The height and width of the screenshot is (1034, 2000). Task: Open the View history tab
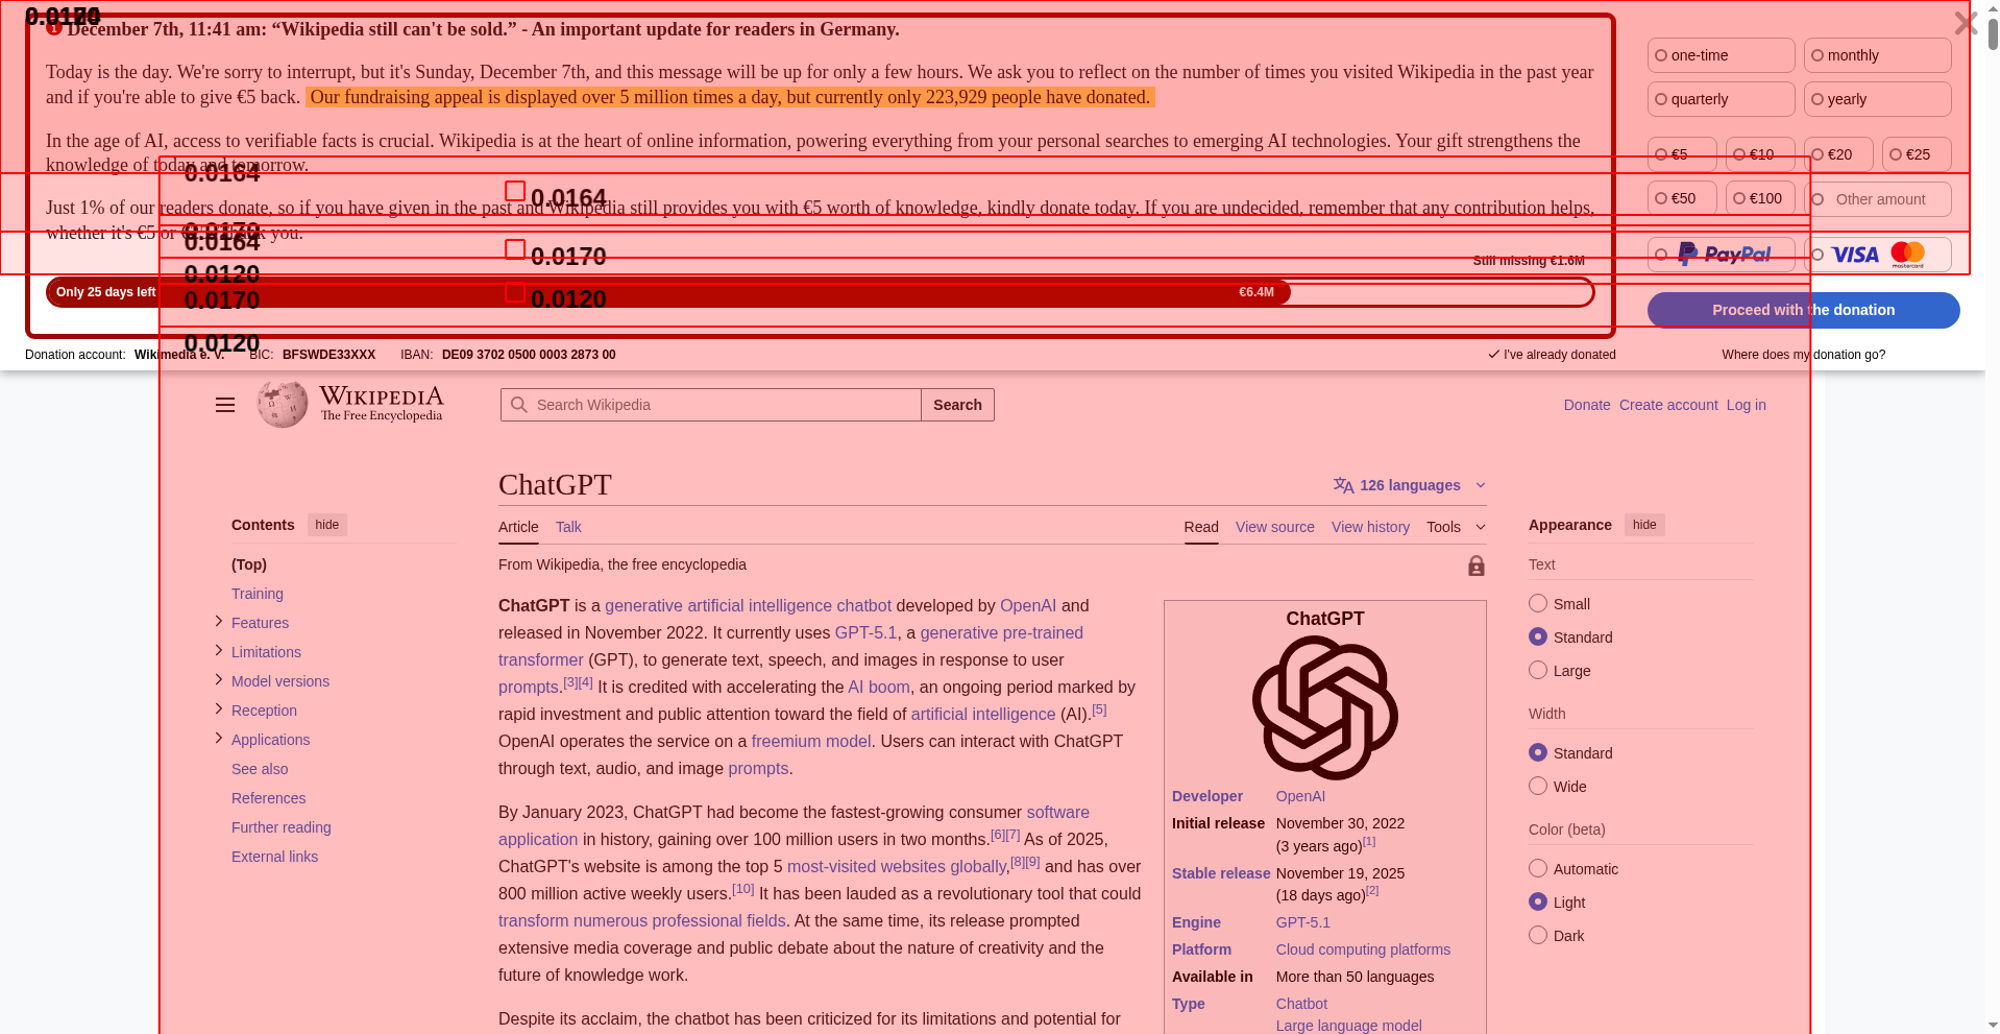coord(1370,527)
